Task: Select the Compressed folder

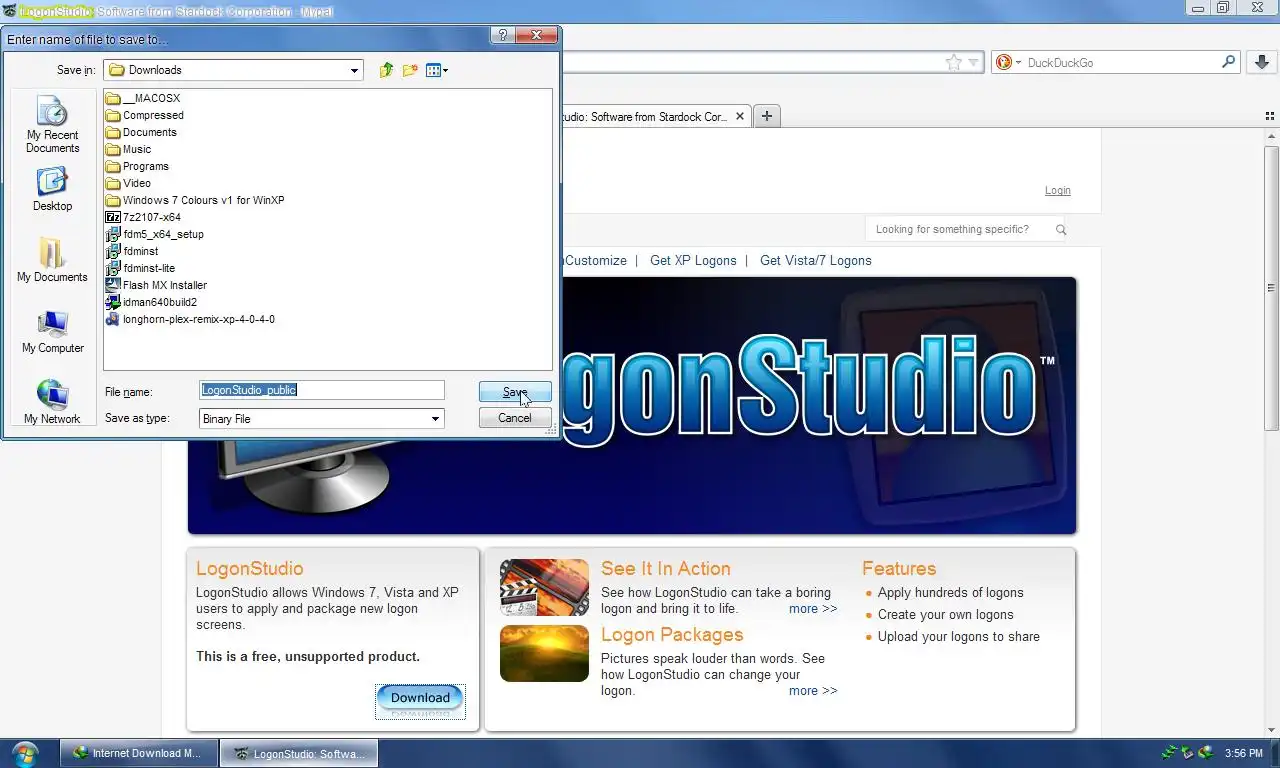Action: (145, 115)
